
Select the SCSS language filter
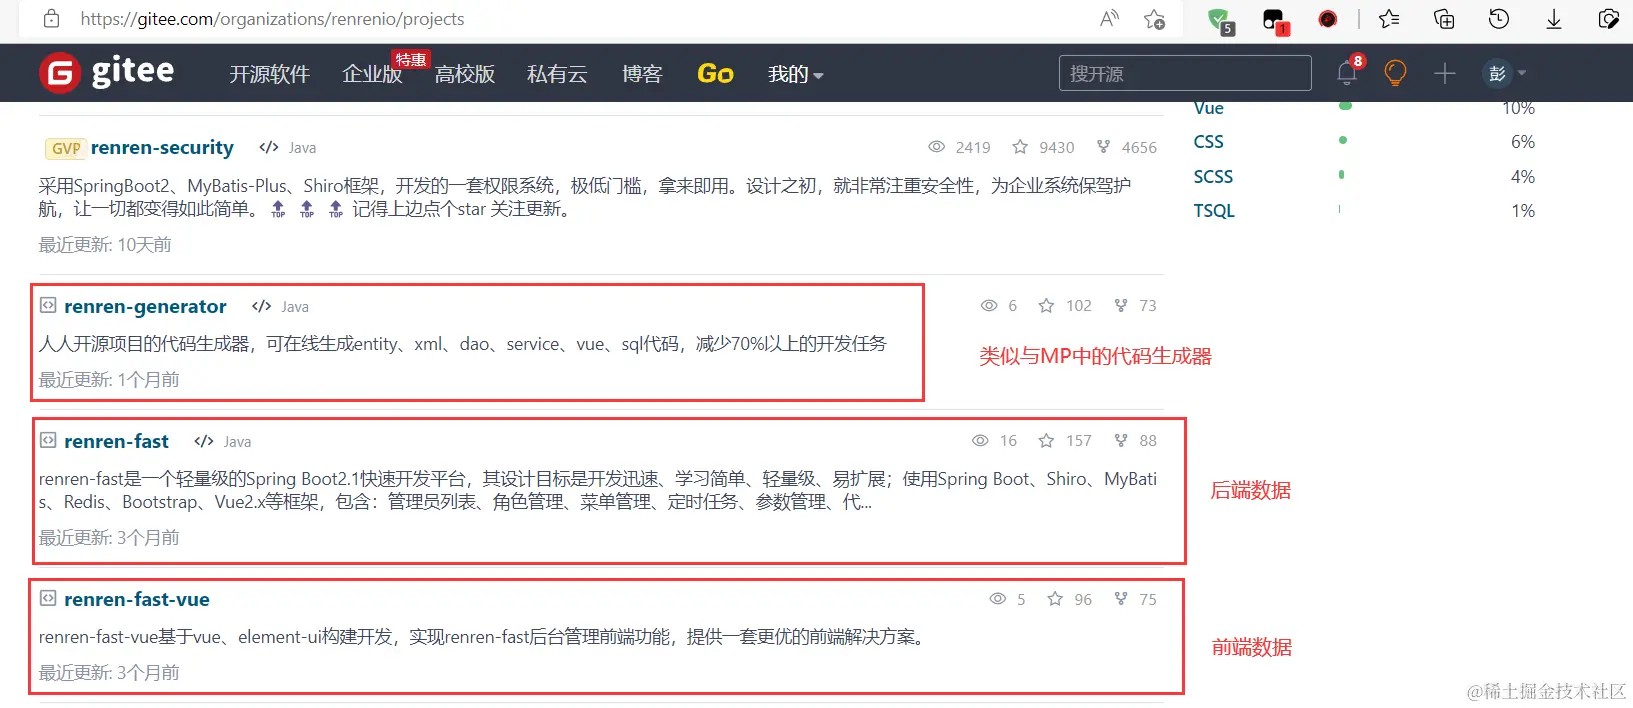1213,176
